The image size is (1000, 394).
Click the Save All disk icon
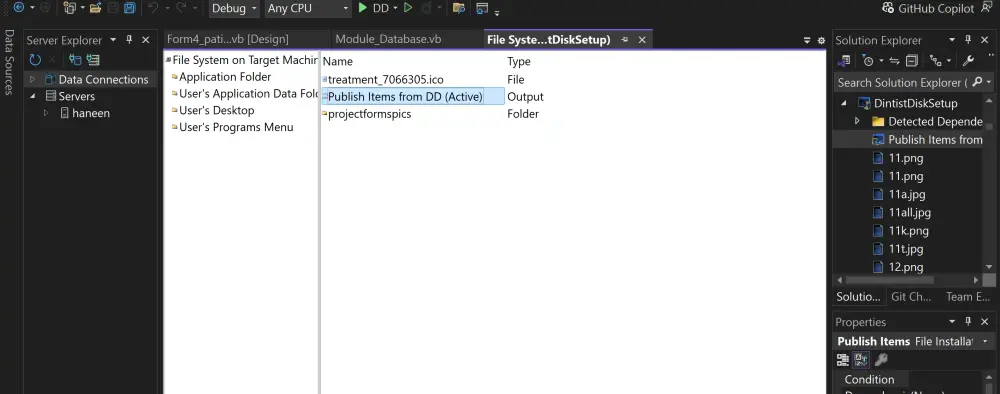click(x=129, y=8)
